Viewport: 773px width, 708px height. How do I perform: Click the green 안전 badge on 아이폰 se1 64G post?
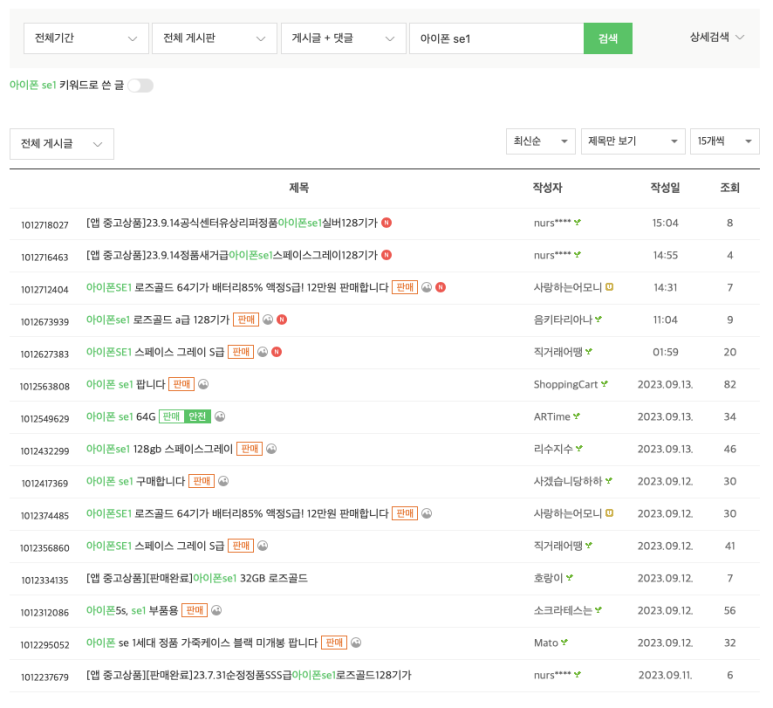[x=198, y=417]
